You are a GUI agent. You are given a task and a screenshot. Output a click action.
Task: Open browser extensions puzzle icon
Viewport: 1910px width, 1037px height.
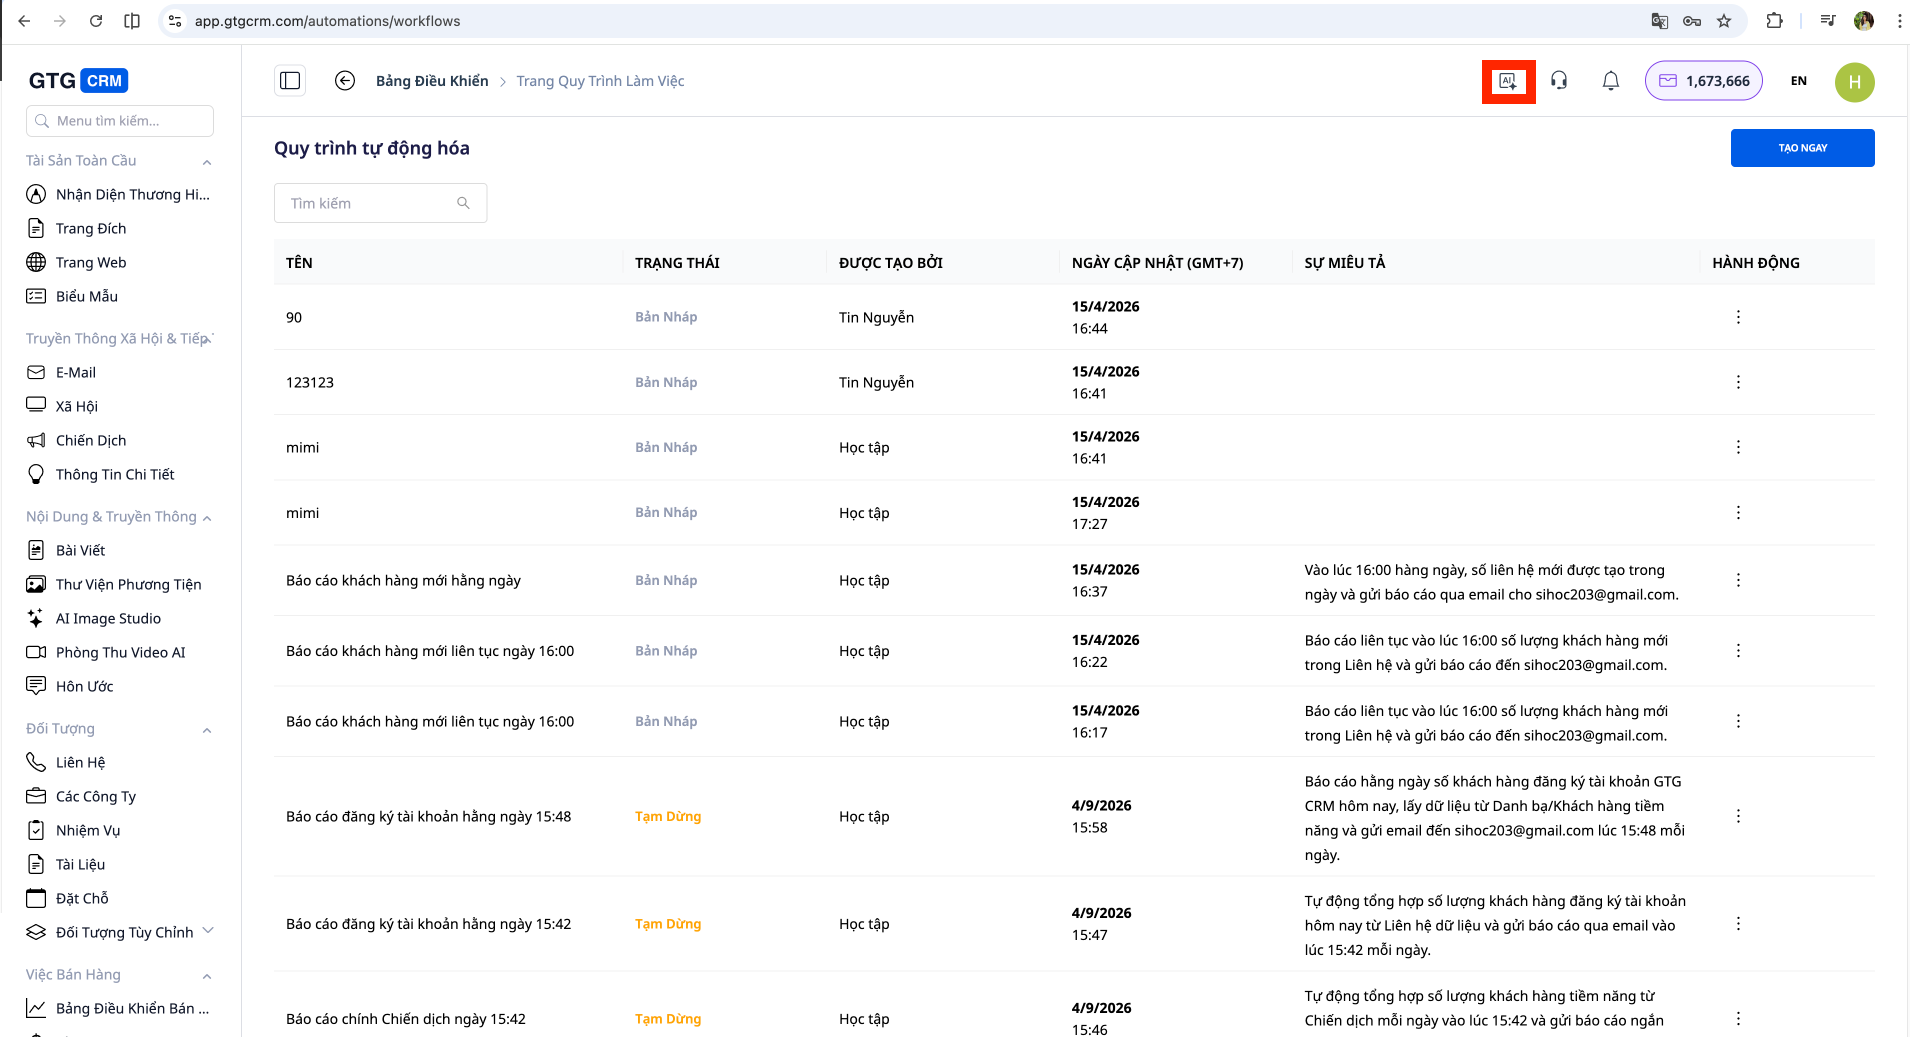pos(1775,21)
